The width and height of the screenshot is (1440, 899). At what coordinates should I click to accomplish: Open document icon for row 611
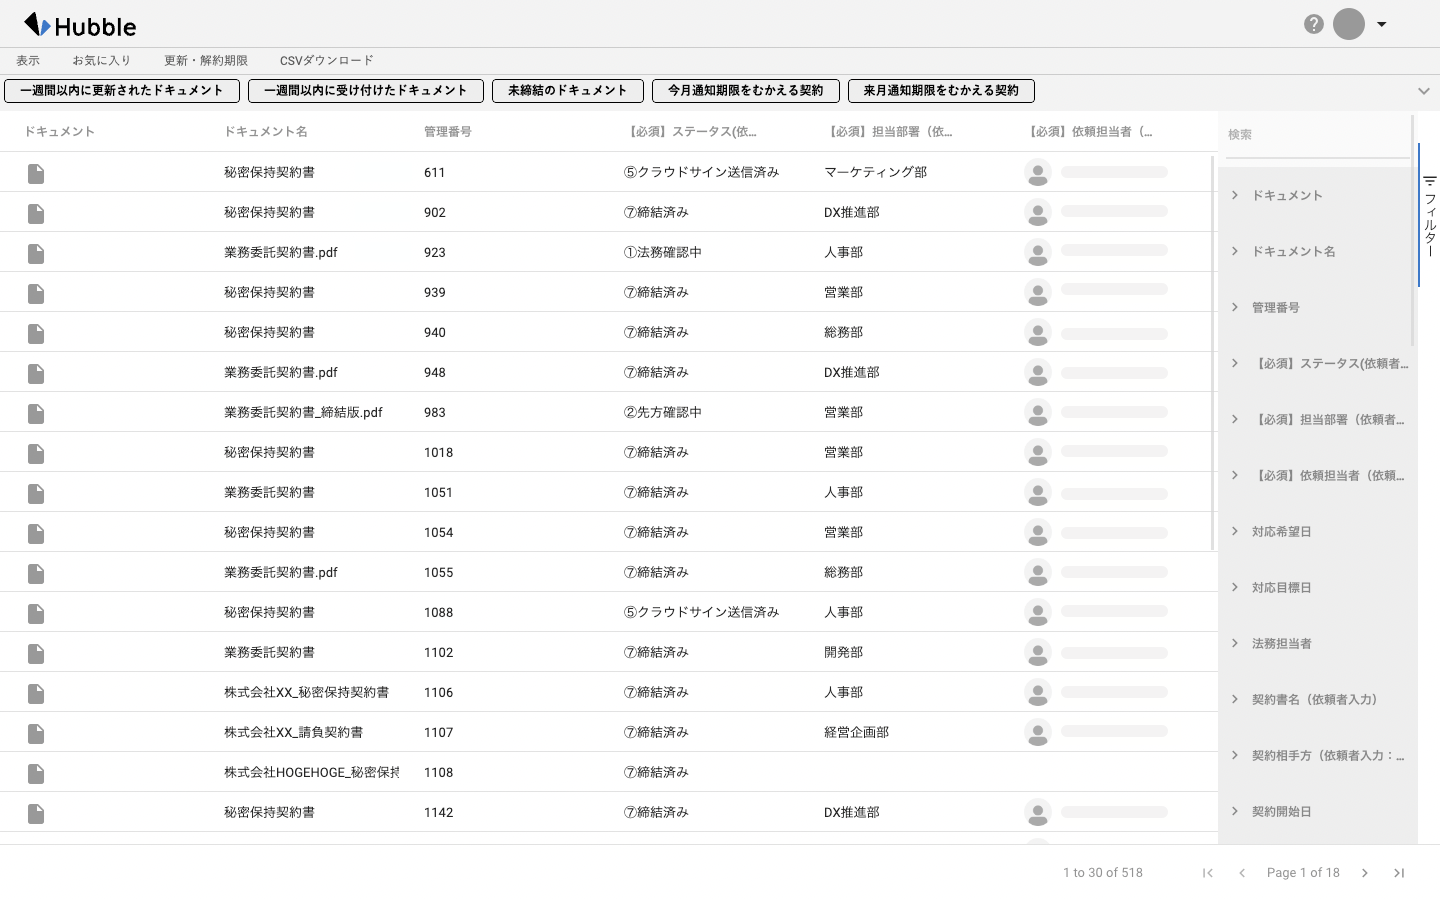coord(36,173)
